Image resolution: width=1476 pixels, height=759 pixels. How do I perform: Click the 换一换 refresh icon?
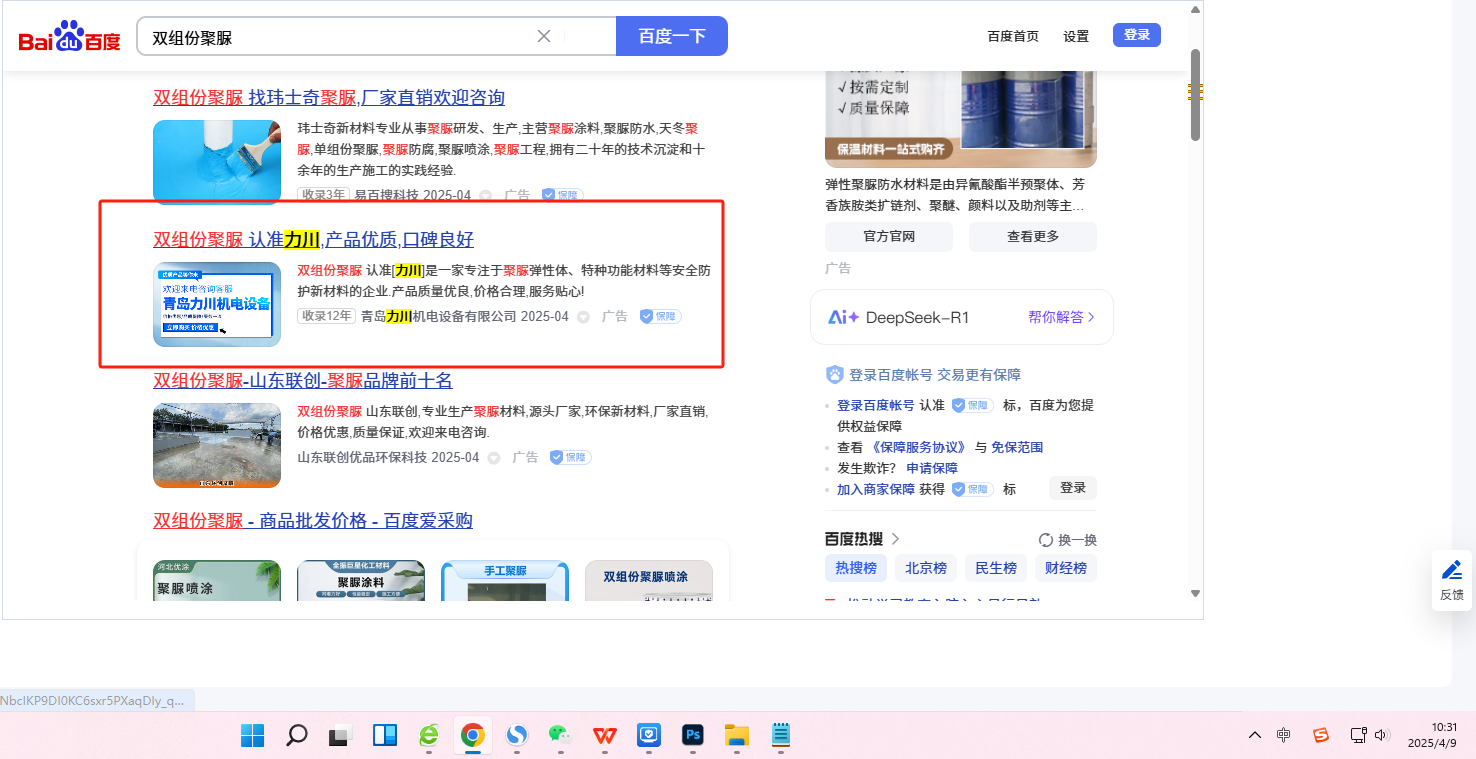click(x=1046, y=540)
